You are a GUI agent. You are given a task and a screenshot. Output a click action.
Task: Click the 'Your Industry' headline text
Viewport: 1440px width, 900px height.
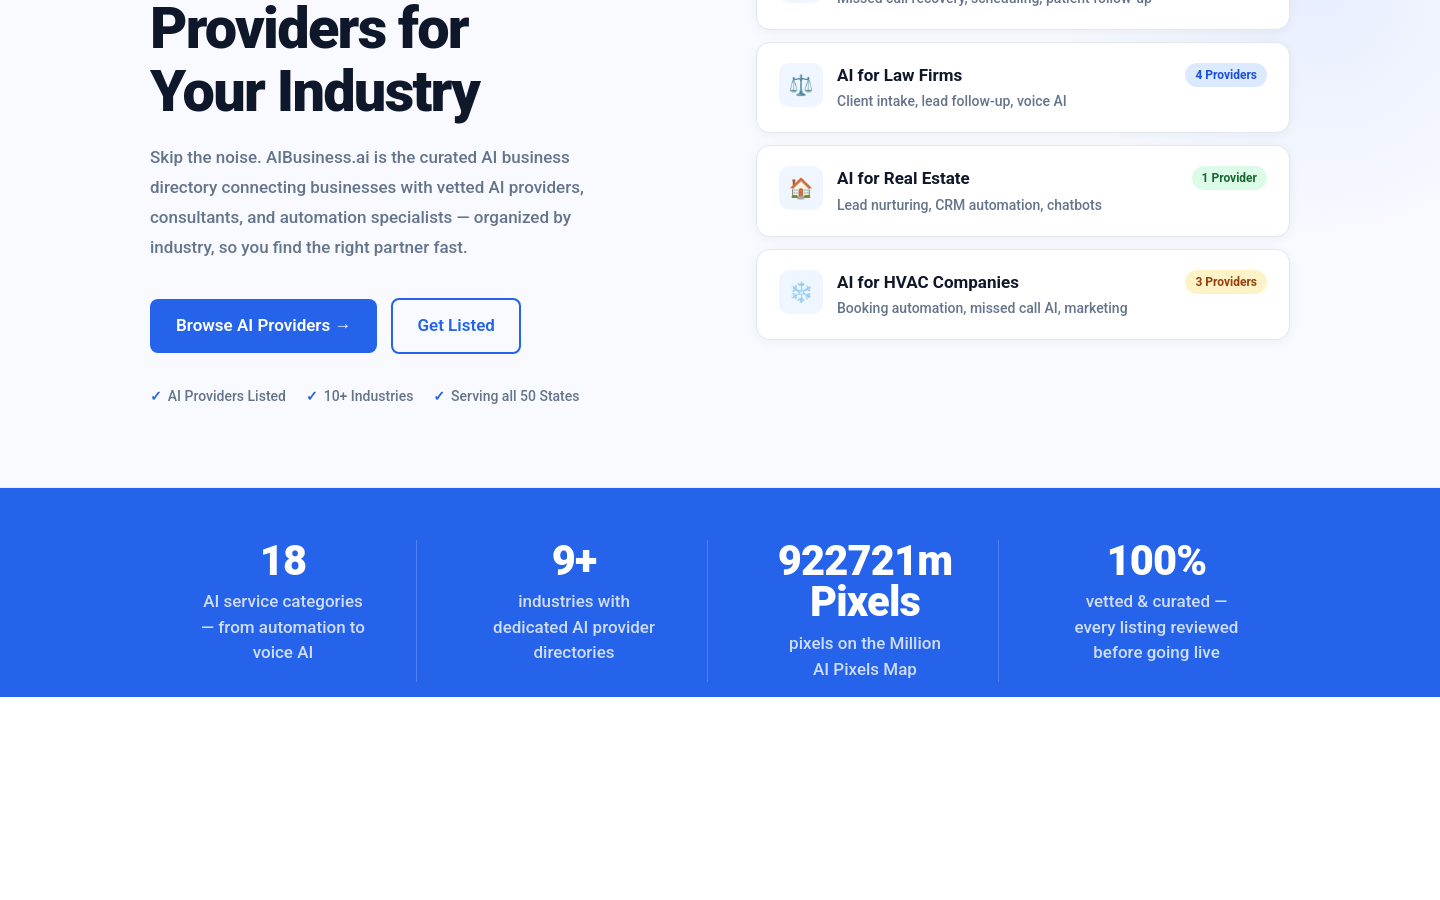(x=315, y=92)
